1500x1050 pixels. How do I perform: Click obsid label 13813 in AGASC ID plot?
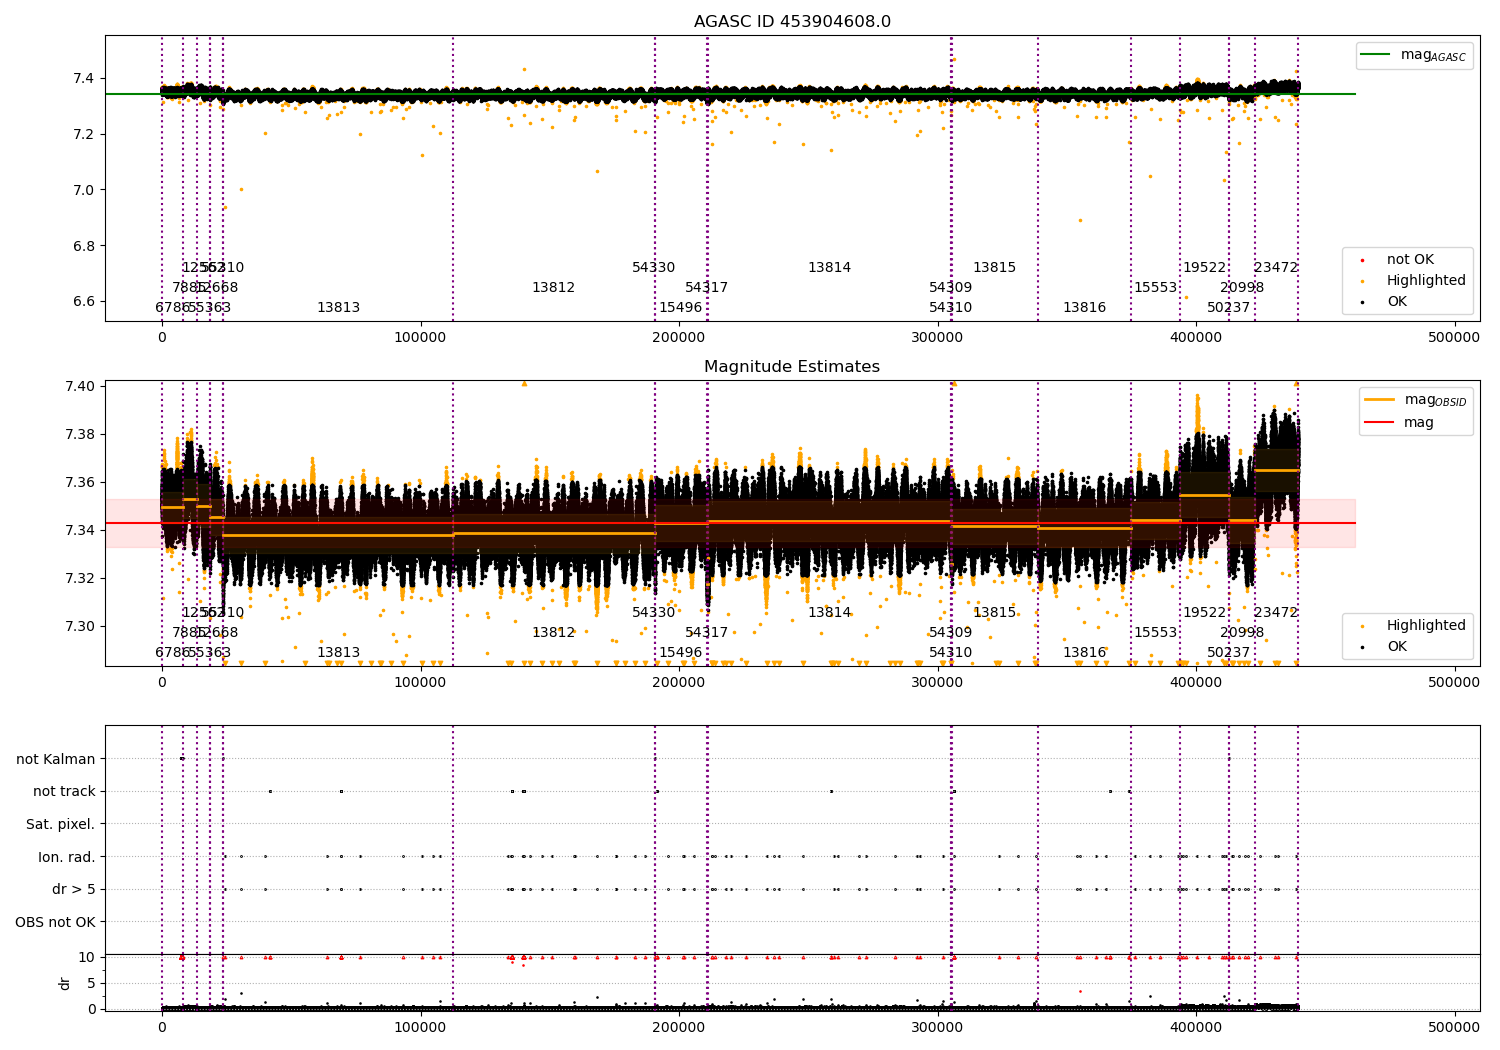pos(338,308)
